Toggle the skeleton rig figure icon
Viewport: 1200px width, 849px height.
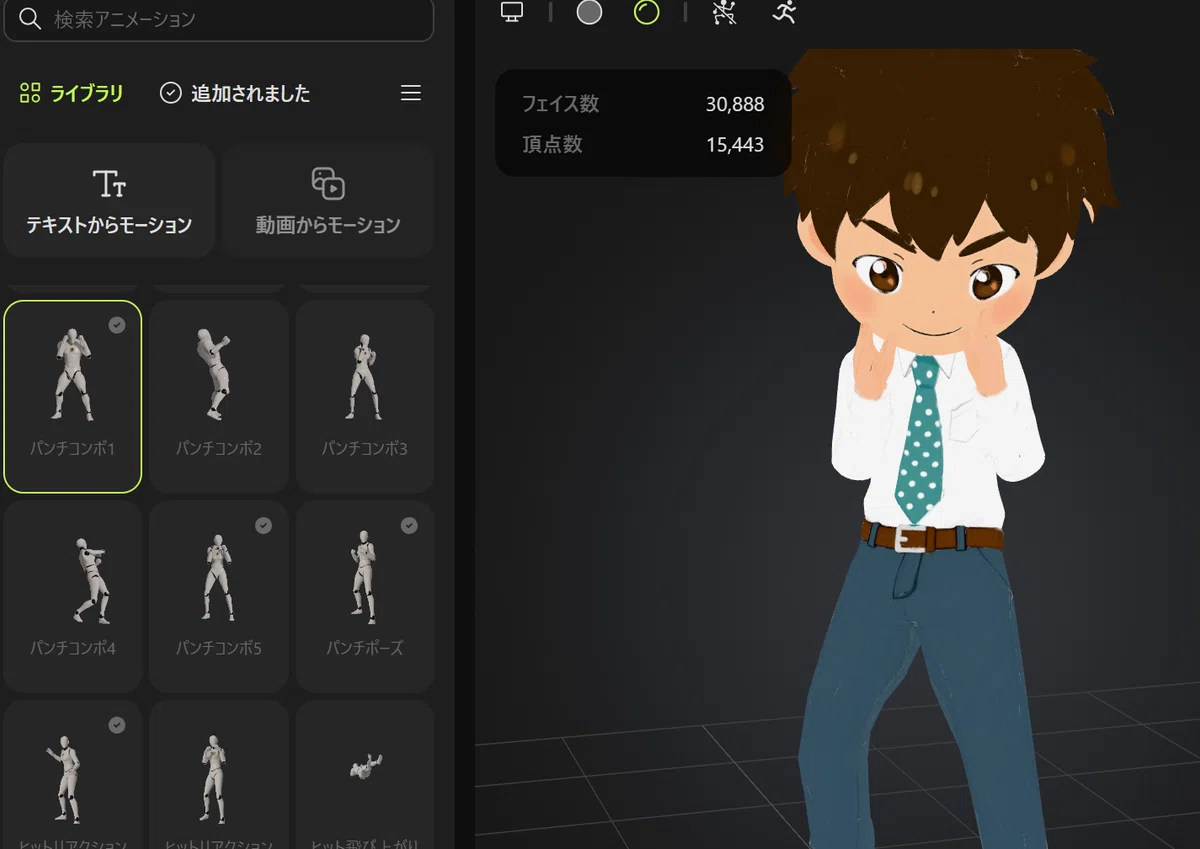[x=724, y=12]
